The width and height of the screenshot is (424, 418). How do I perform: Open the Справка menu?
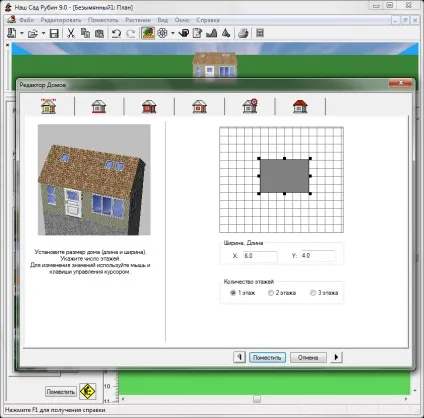click(x=208, y=20)
